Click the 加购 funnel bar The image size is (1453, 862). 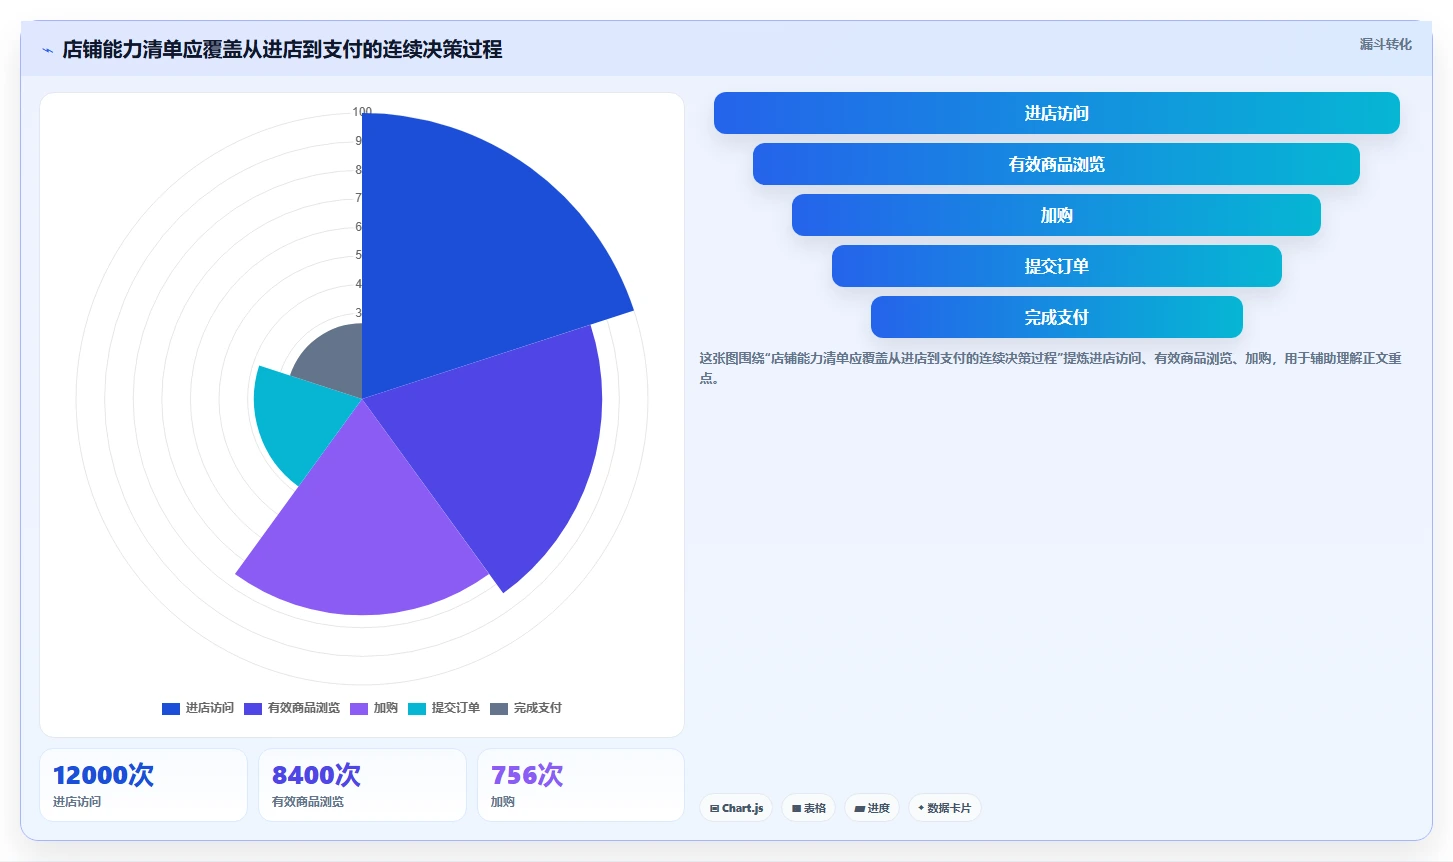point(1056,215)
